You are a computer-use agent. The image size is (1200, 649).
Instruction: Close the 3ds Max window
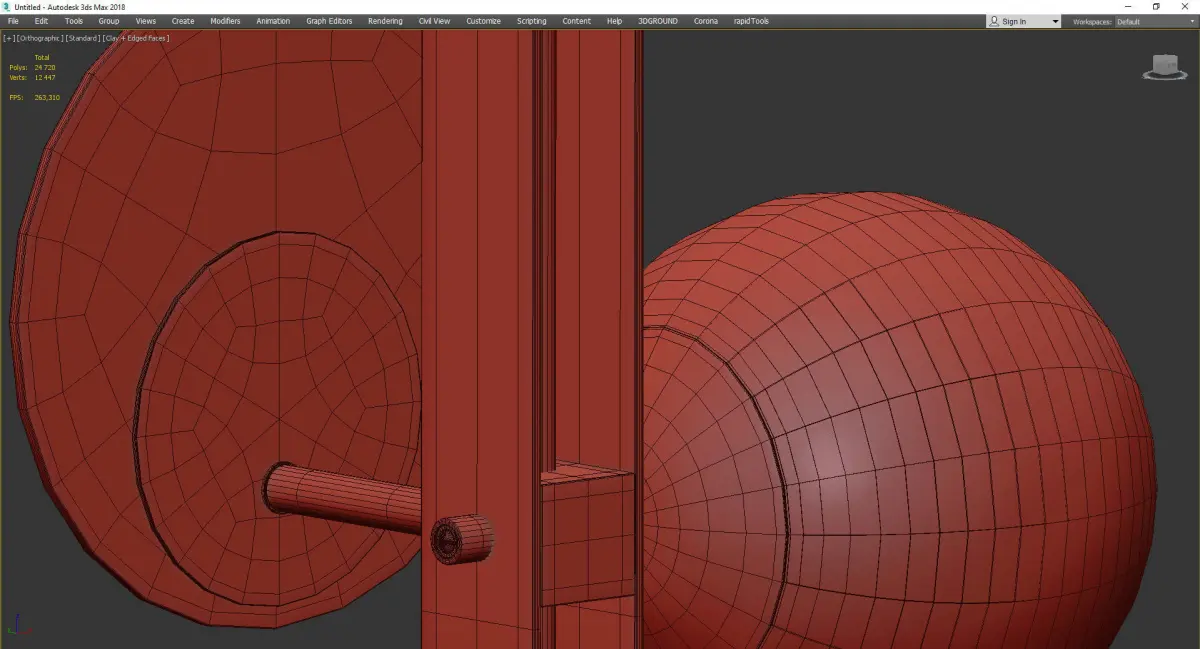(x=1184, y=6)
